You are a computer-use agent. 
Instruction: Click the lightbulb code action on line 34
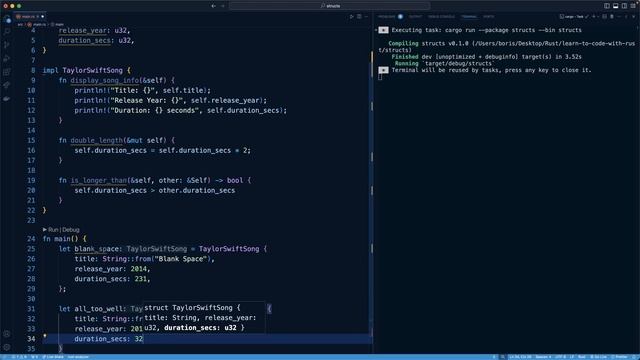(x=45, y=336)
